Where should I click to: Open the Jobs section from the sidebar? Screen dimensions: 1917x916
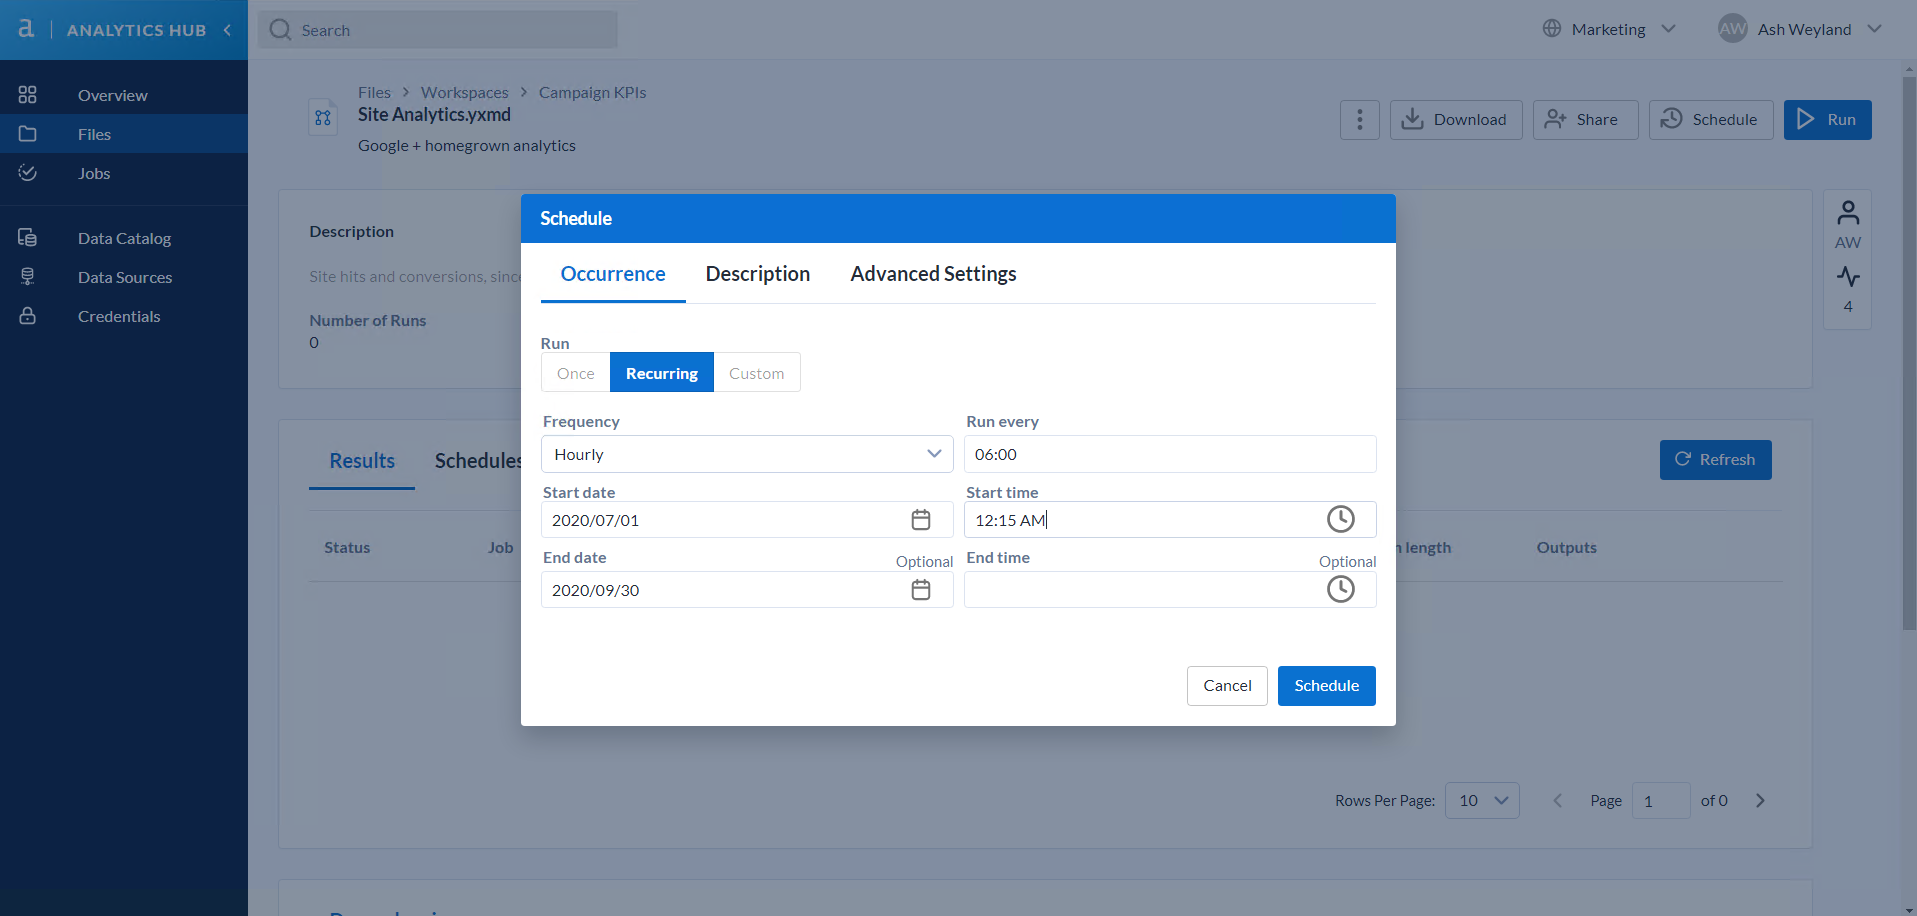tap(93, 173)
